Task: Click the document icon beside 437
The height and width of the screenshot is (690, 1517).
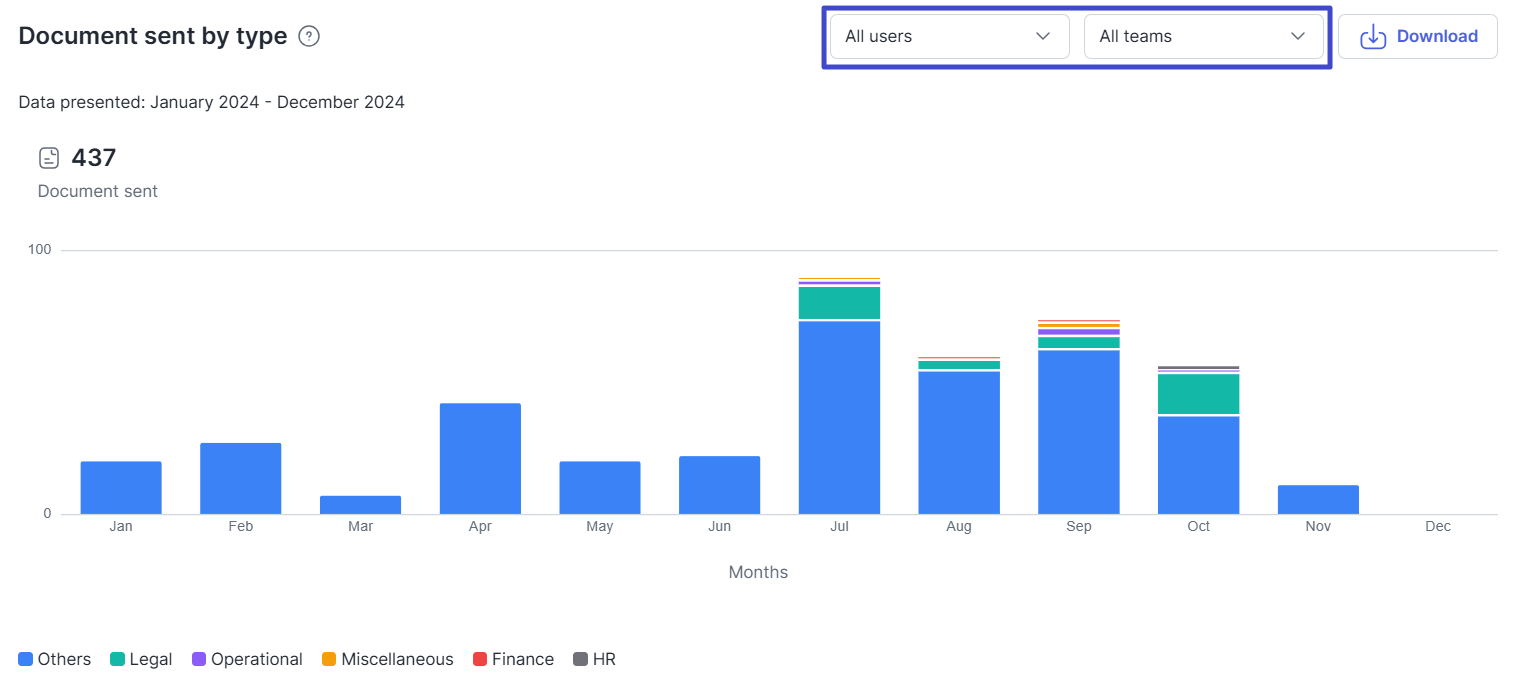Action: [x=49, y=158]
